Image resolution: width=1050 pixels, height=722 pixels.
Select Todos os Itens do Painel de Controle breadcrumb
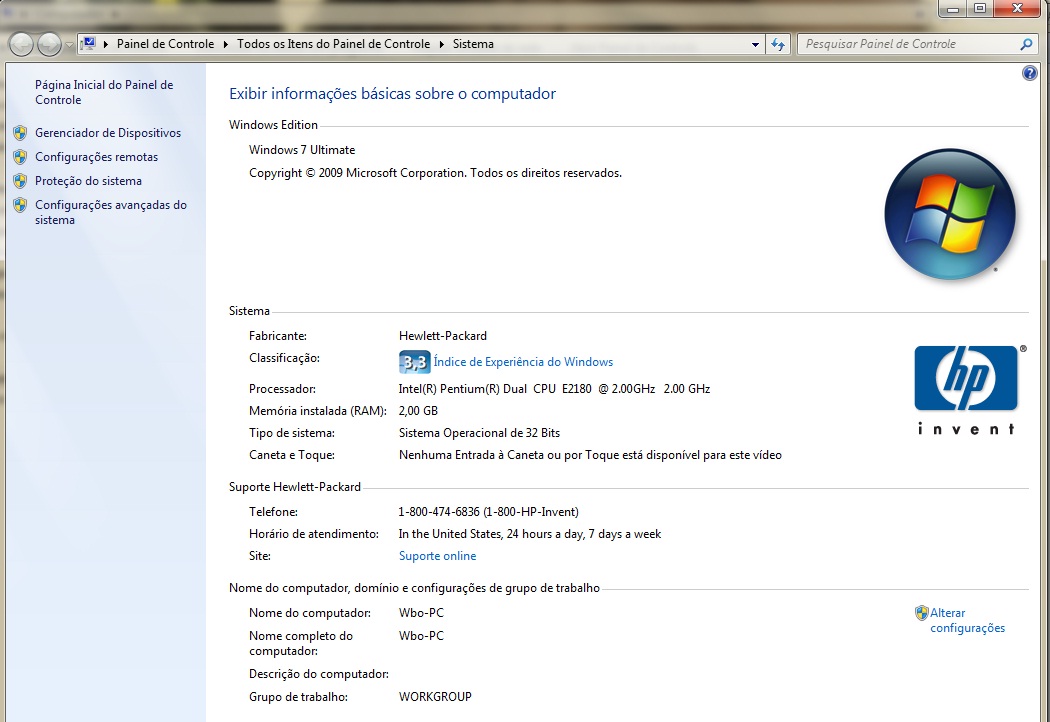click(x=333, y=44)
